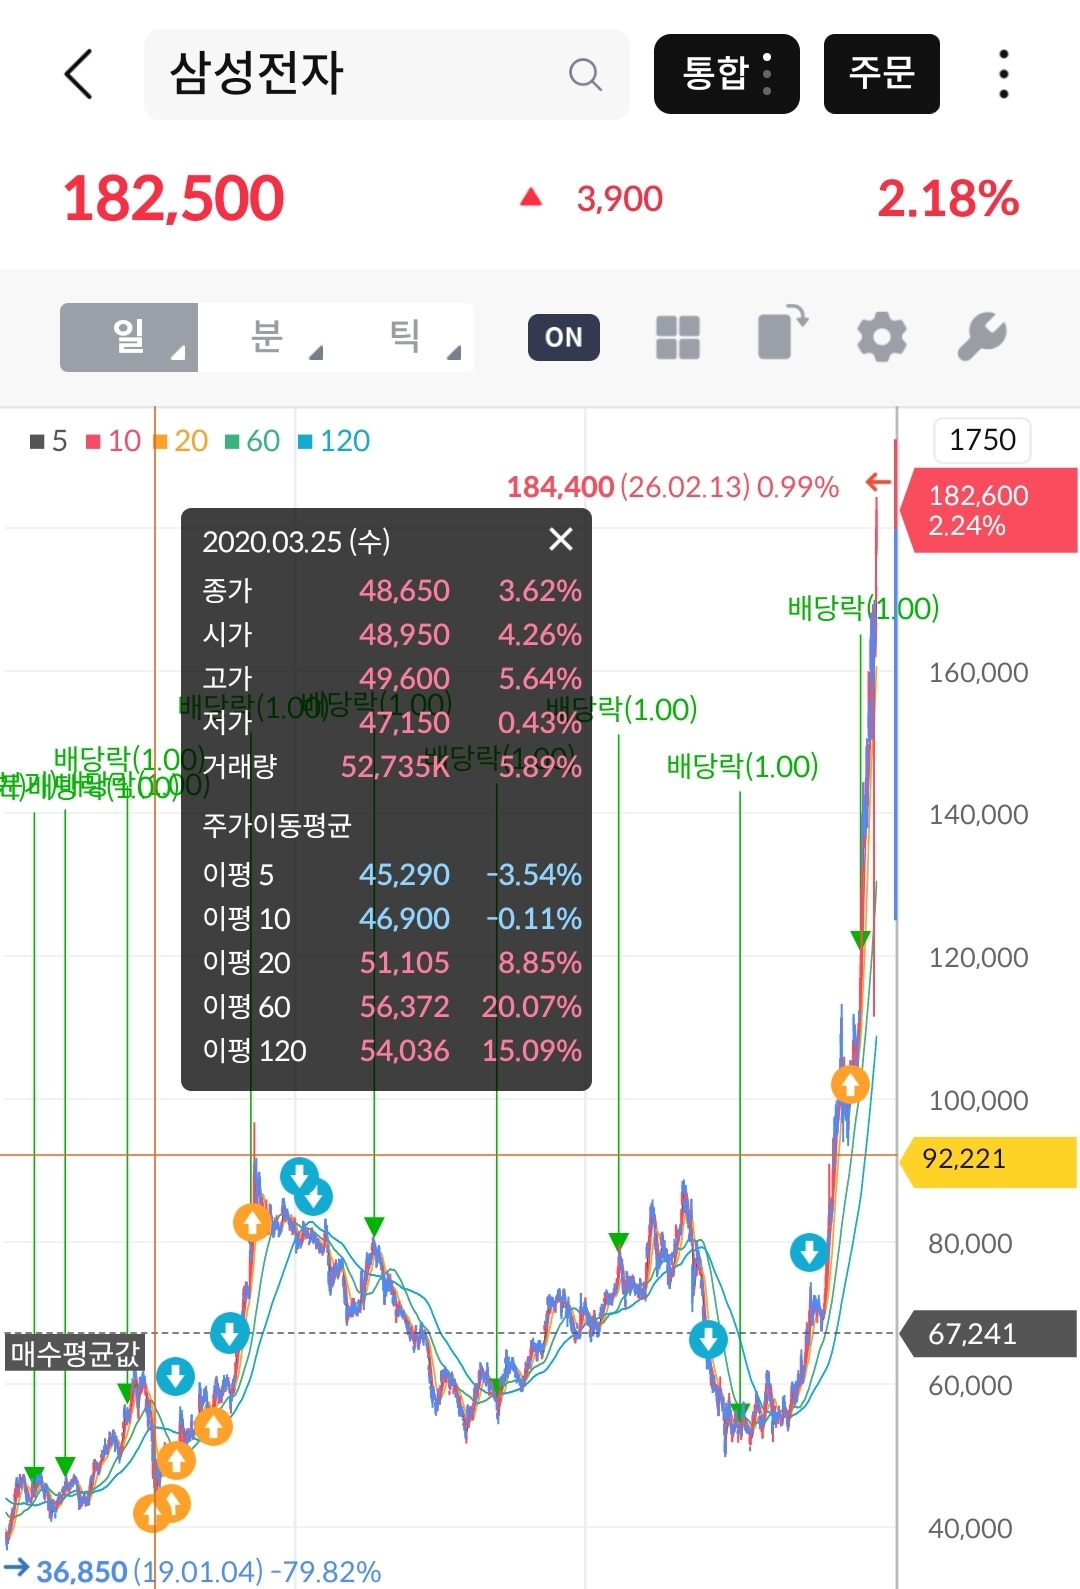Open the wrench tools icon
Image resolution: width=1080 pixels, height=1589 pixels.
tap(981, 337)
